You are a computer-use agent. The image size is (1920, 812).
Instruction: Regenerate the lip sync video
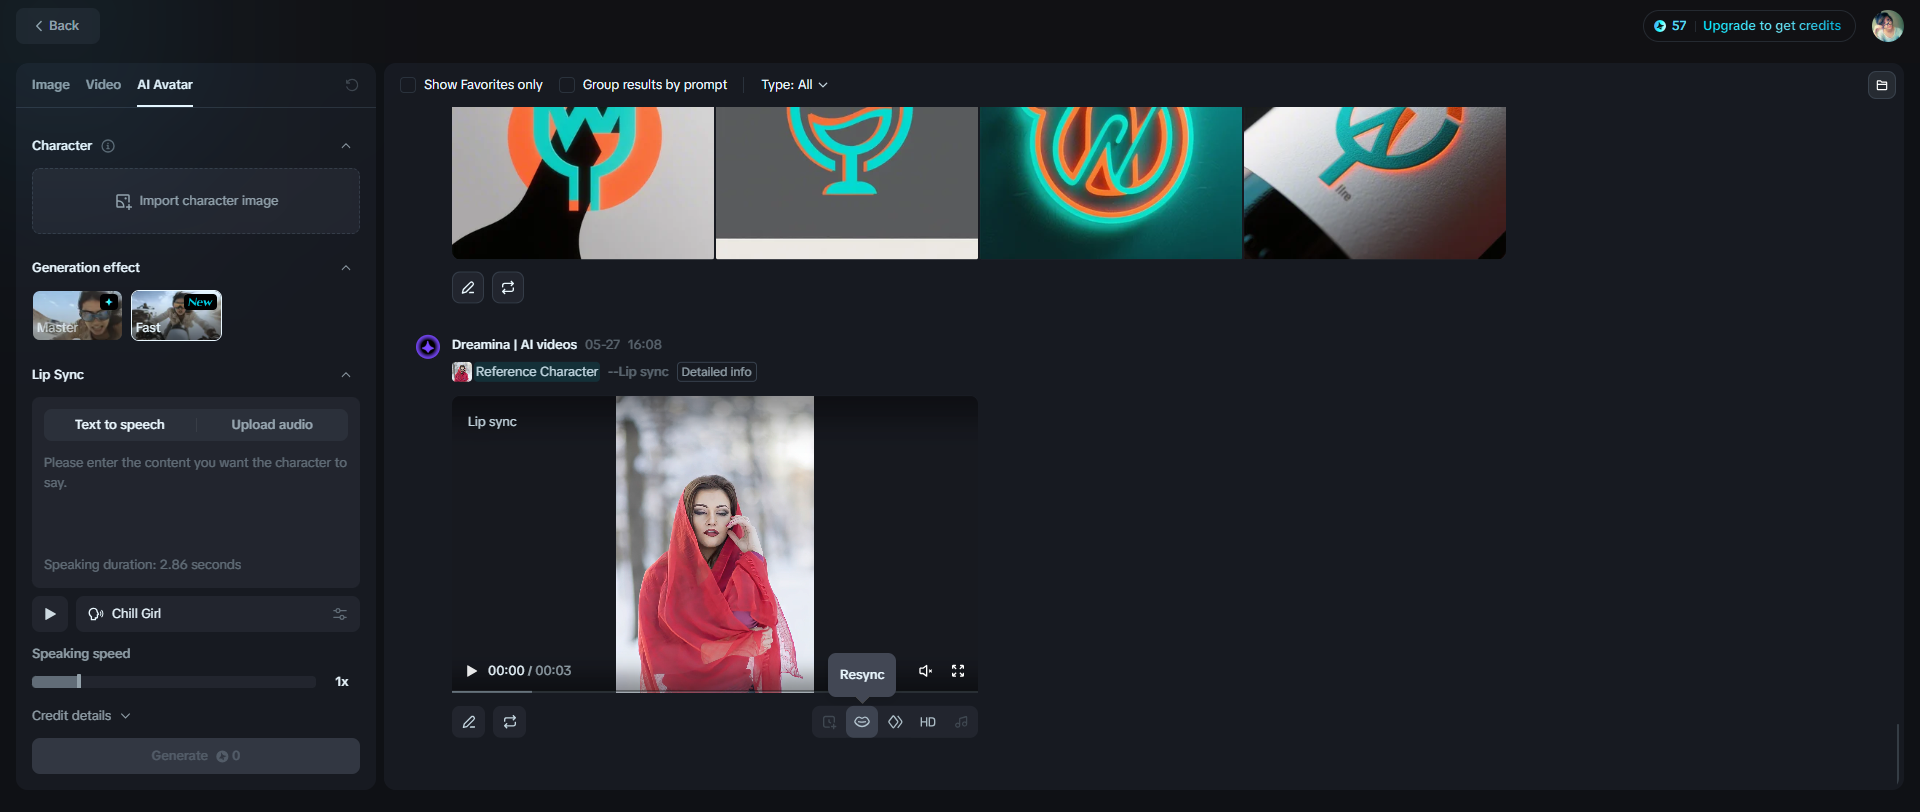tap(510, 722)
